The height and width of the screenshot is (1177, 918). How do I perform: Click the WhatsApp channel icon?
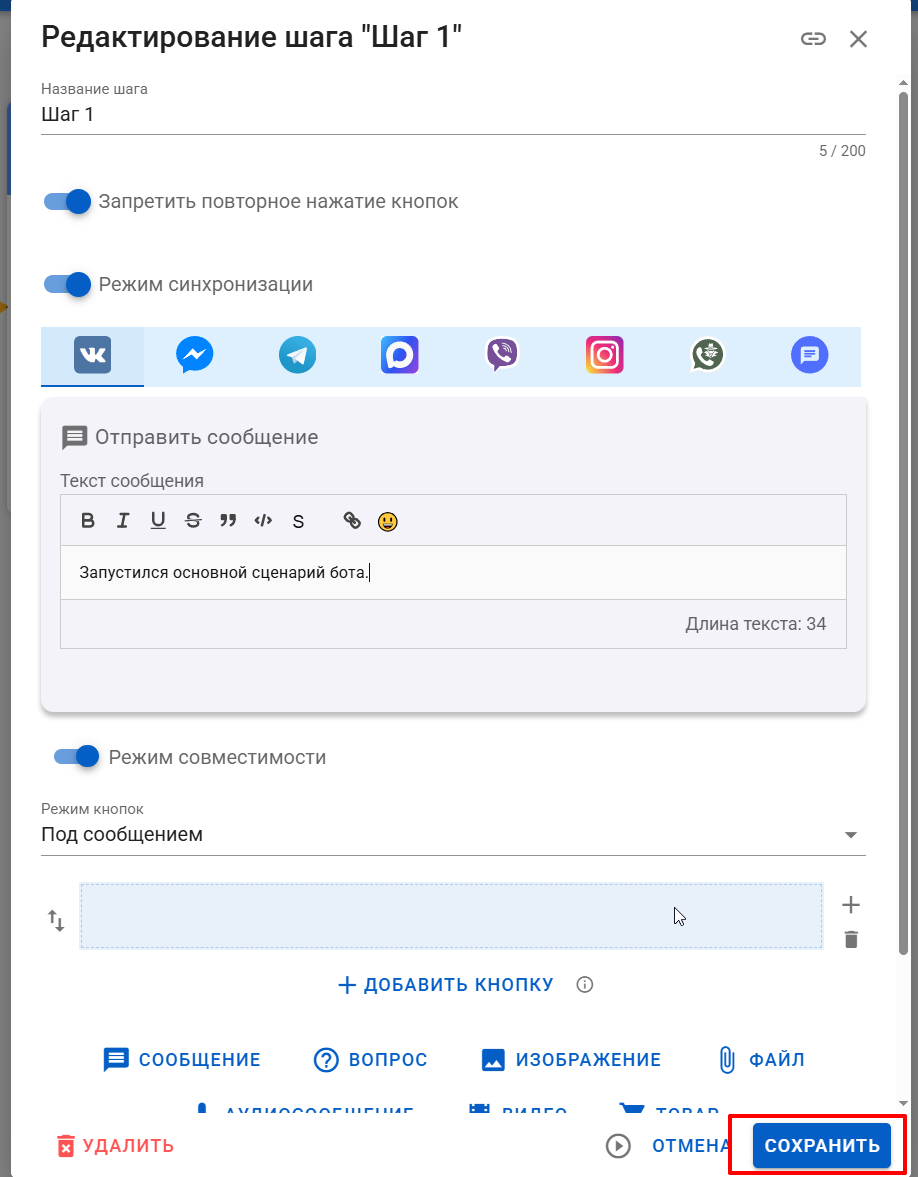click(707, 355)
